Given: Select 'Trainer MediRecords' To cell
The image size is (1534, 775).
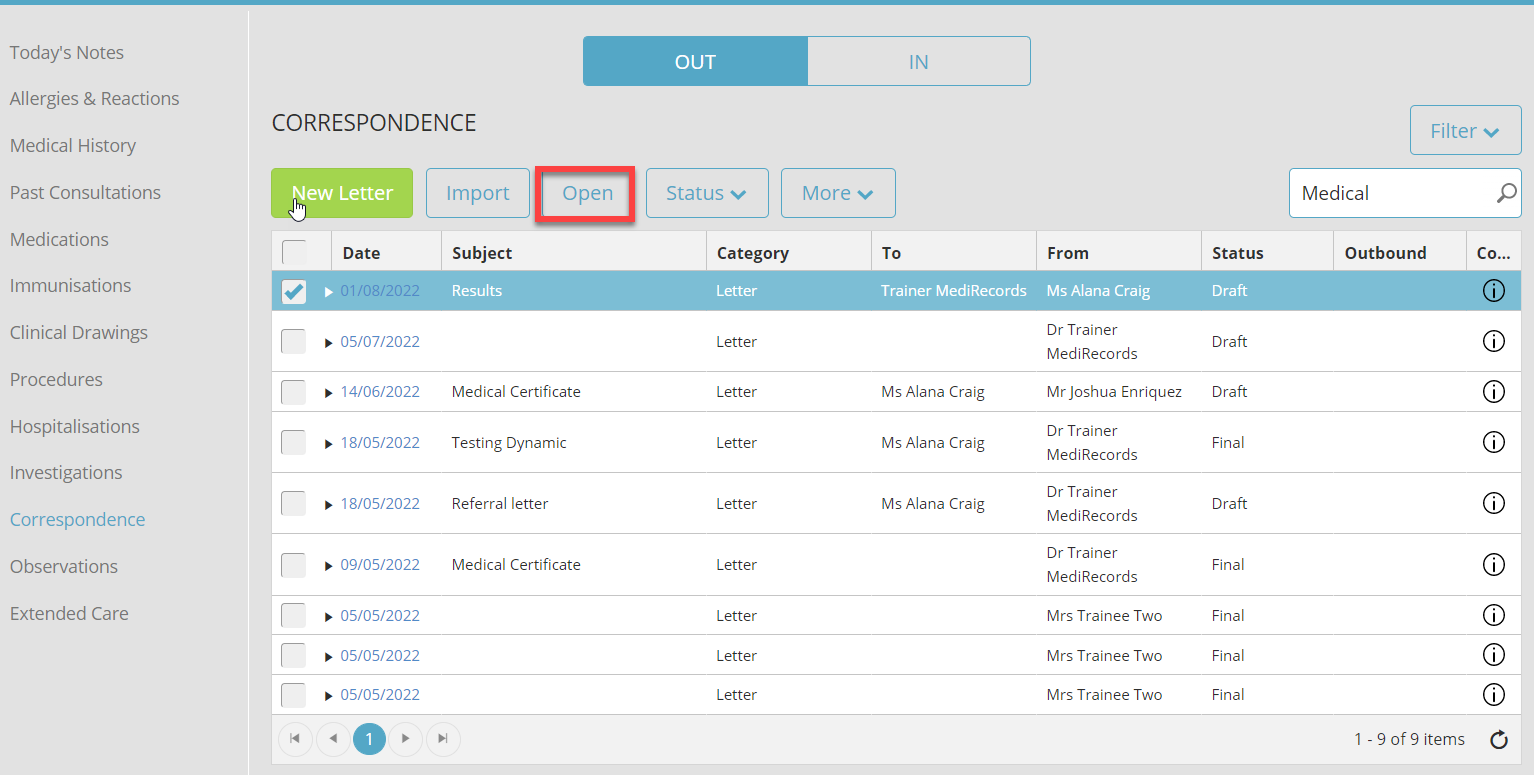Looking at the screenshot, I should tap(954, 291).
